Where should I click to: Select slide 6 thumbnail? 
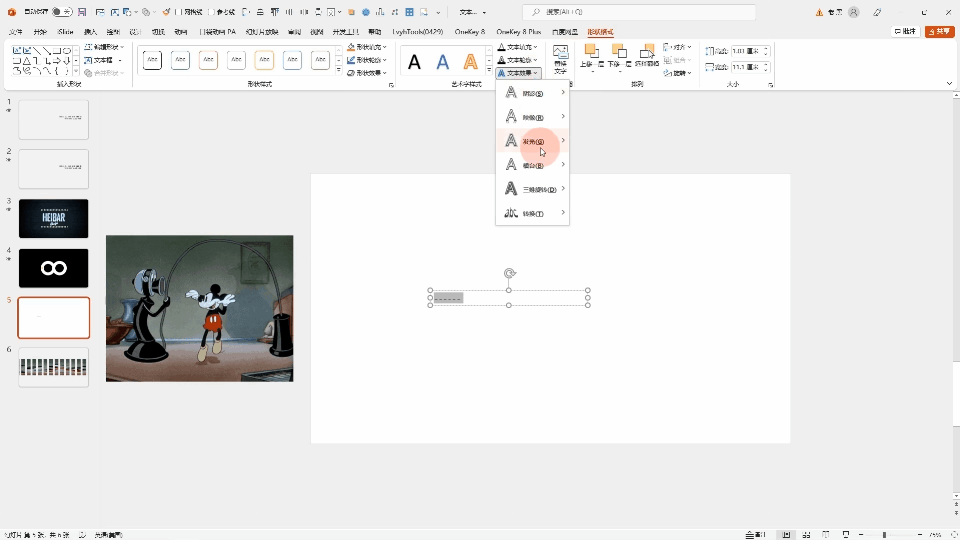53,367
